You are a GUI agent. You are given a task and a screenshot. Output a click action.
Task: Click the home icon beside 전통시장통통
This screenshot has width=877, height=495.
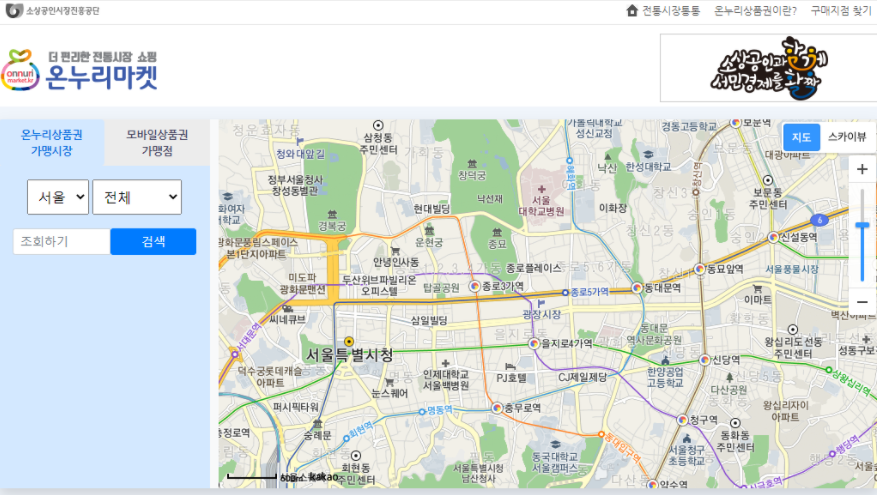tap(632, 11)
